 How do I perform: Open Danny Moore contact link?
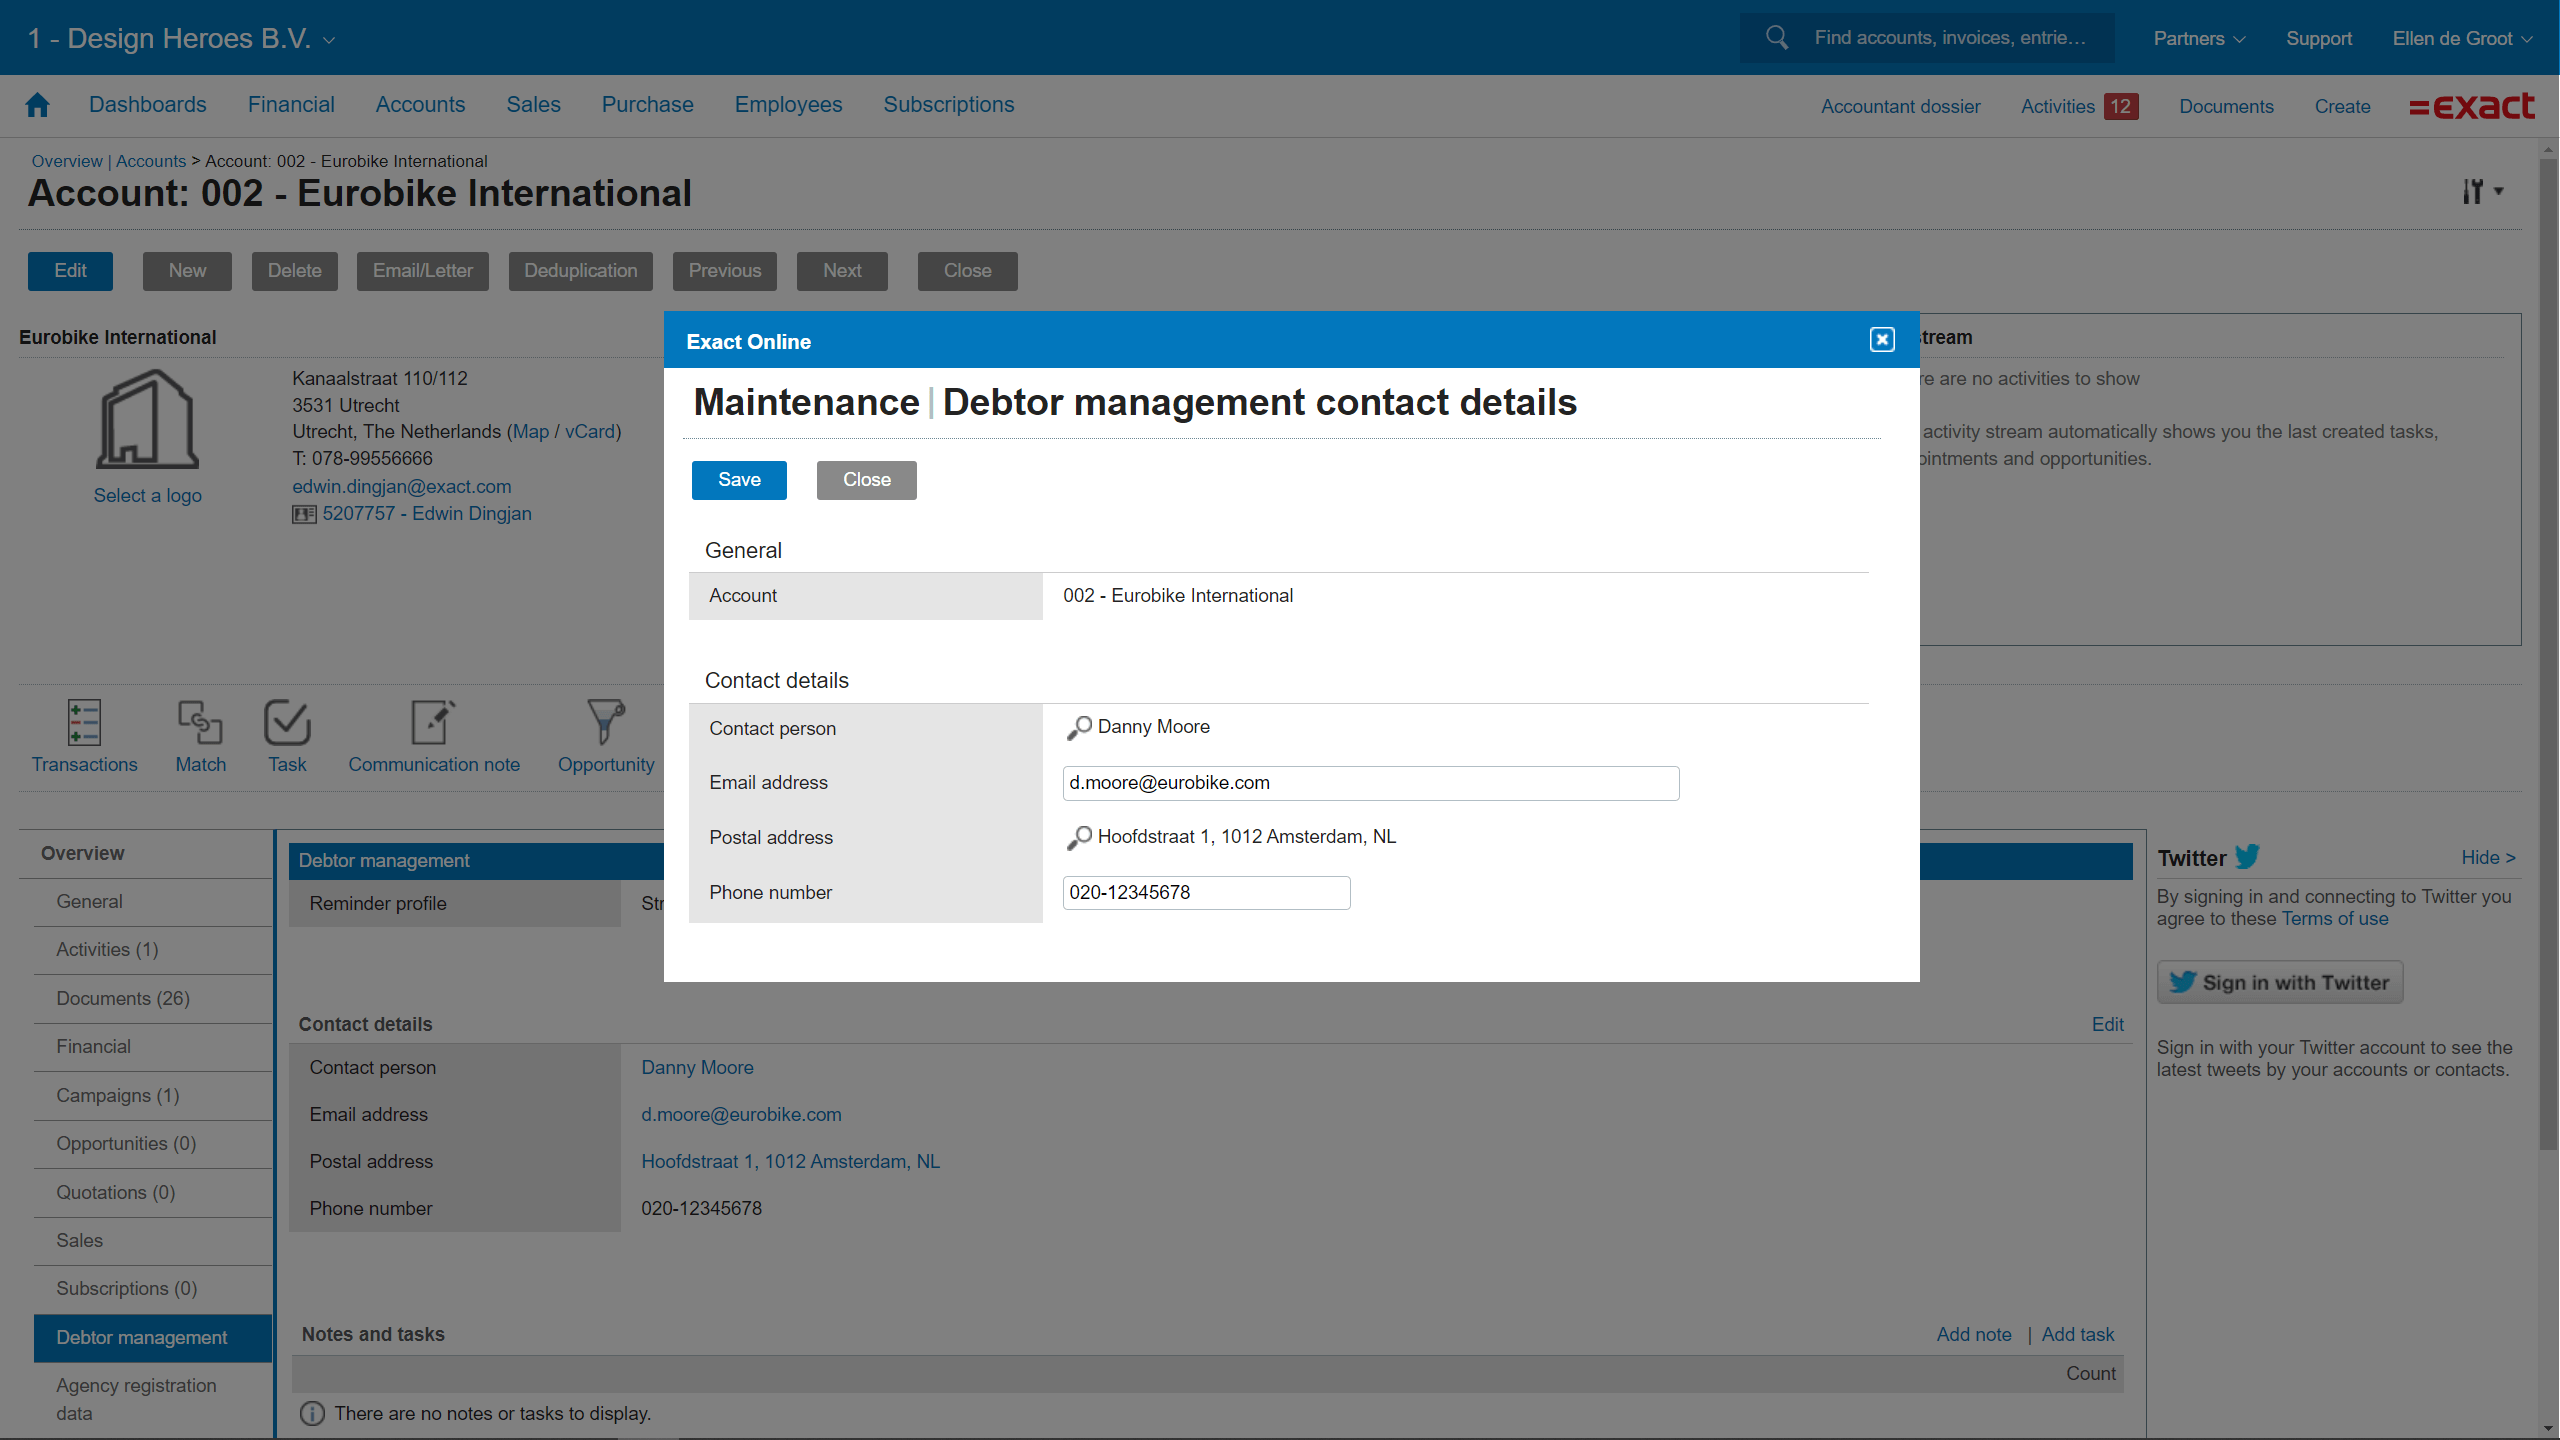tap(697, 1067)
